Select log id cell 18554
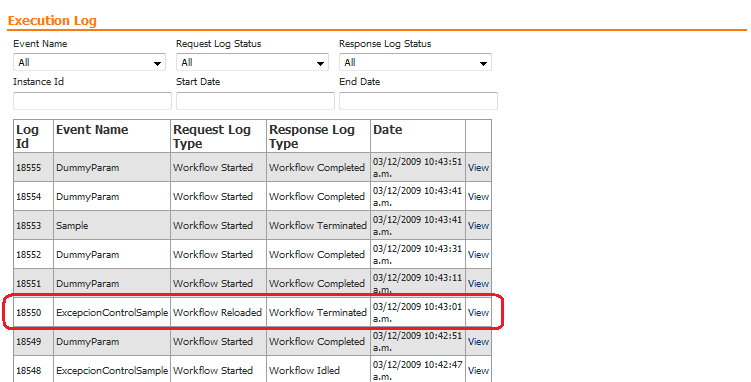751x382 pixels. 33,197
